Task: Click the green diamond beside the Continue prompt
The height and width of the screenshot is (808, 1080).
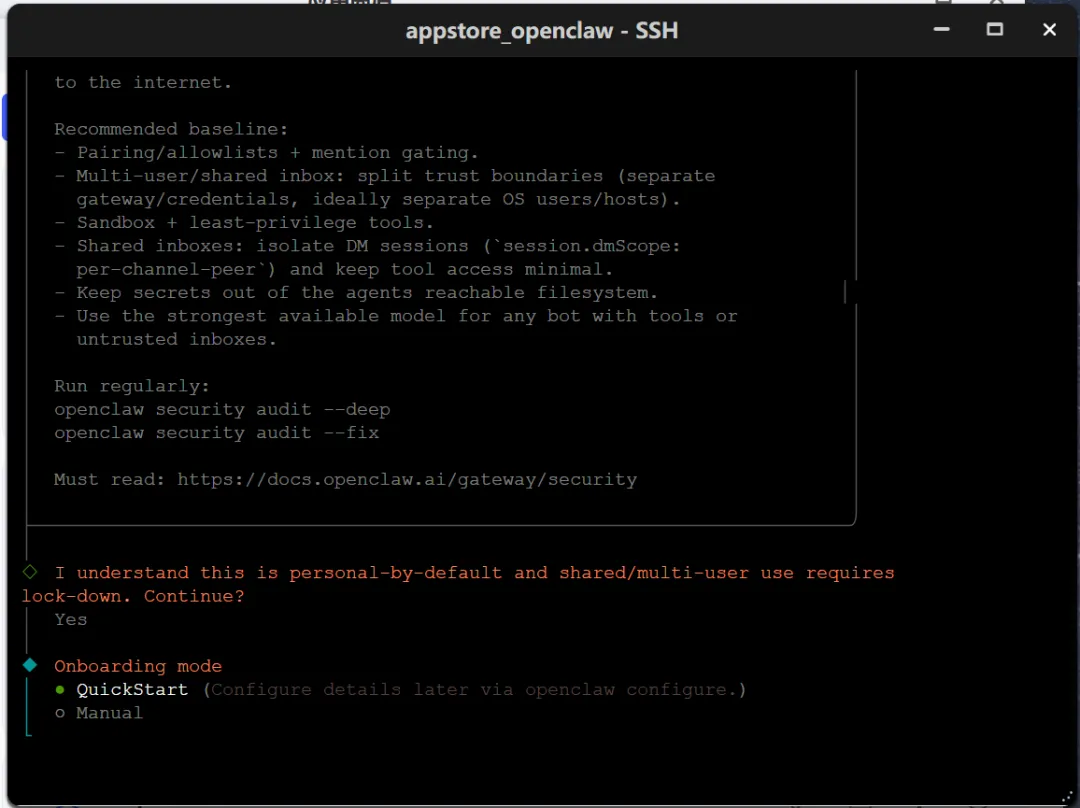Action: [x=30, y=572]
